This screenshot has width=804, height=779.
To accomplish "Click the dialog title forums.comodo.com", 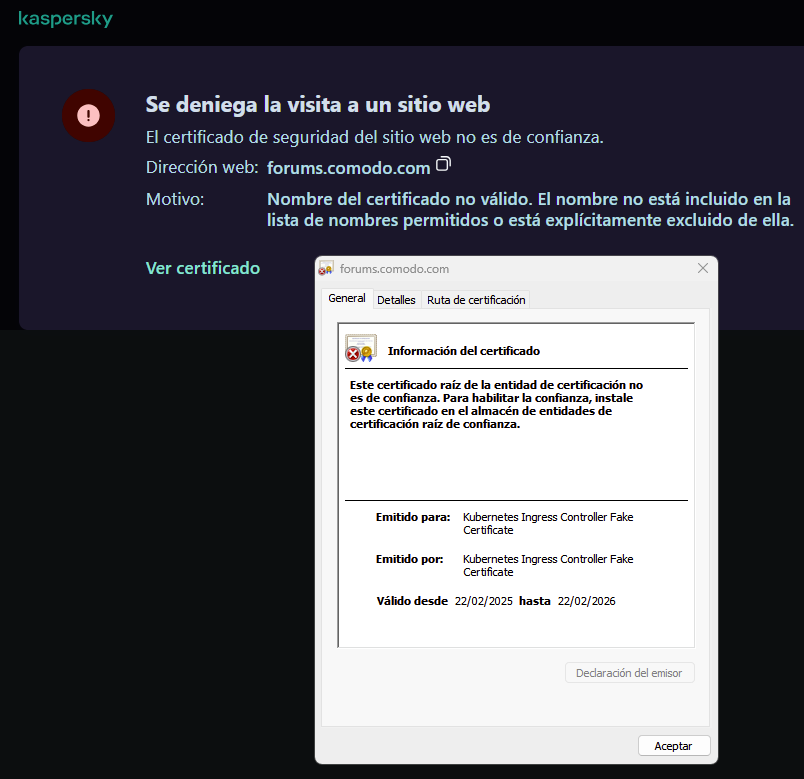I will pyautogui.click(x=394, y=269).
